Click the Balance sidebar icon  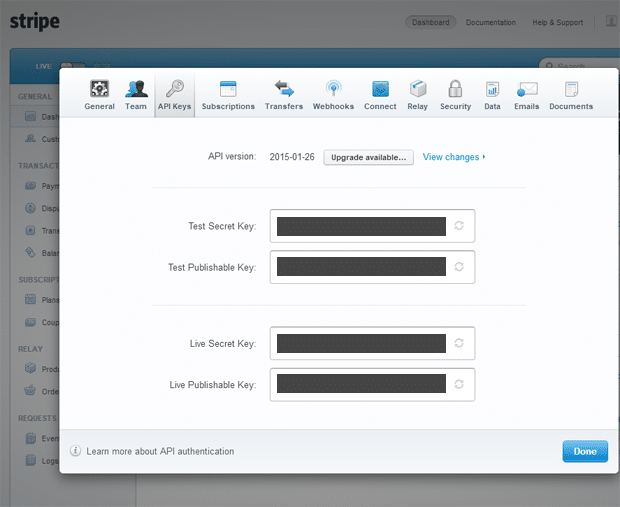tap(30, 252)
